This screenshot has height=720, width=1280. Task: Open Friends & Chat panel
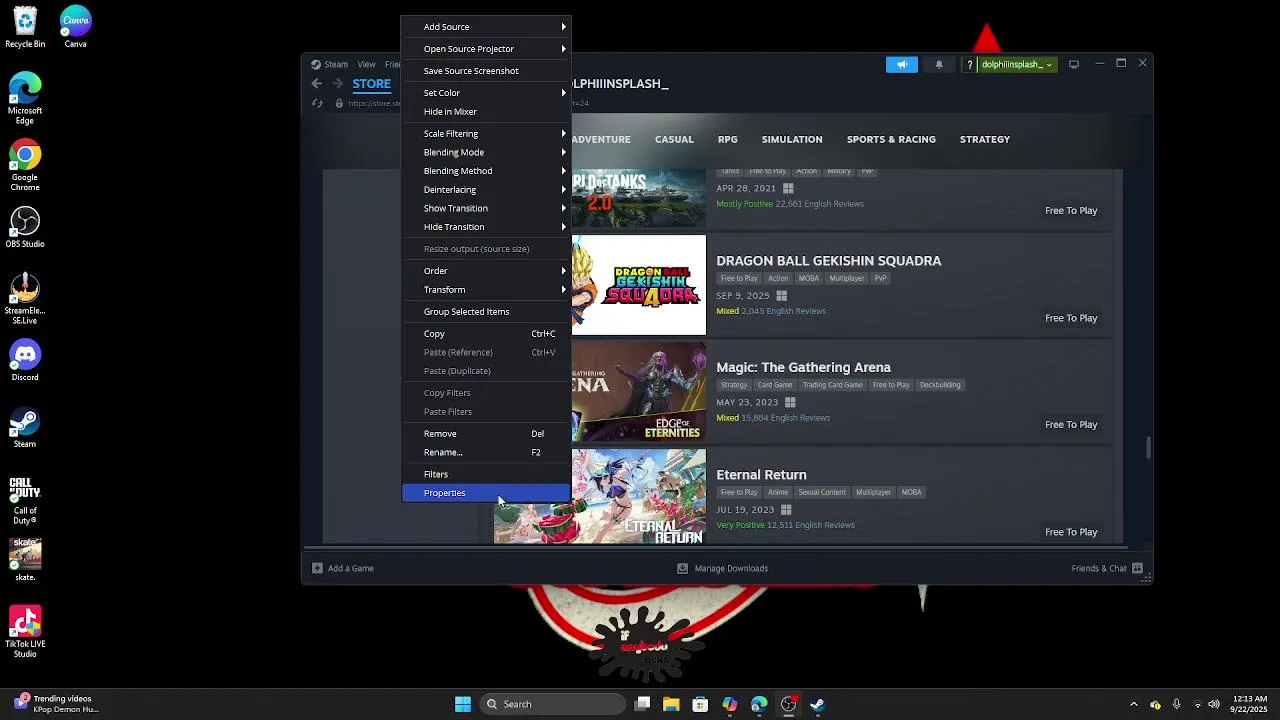1108,568
